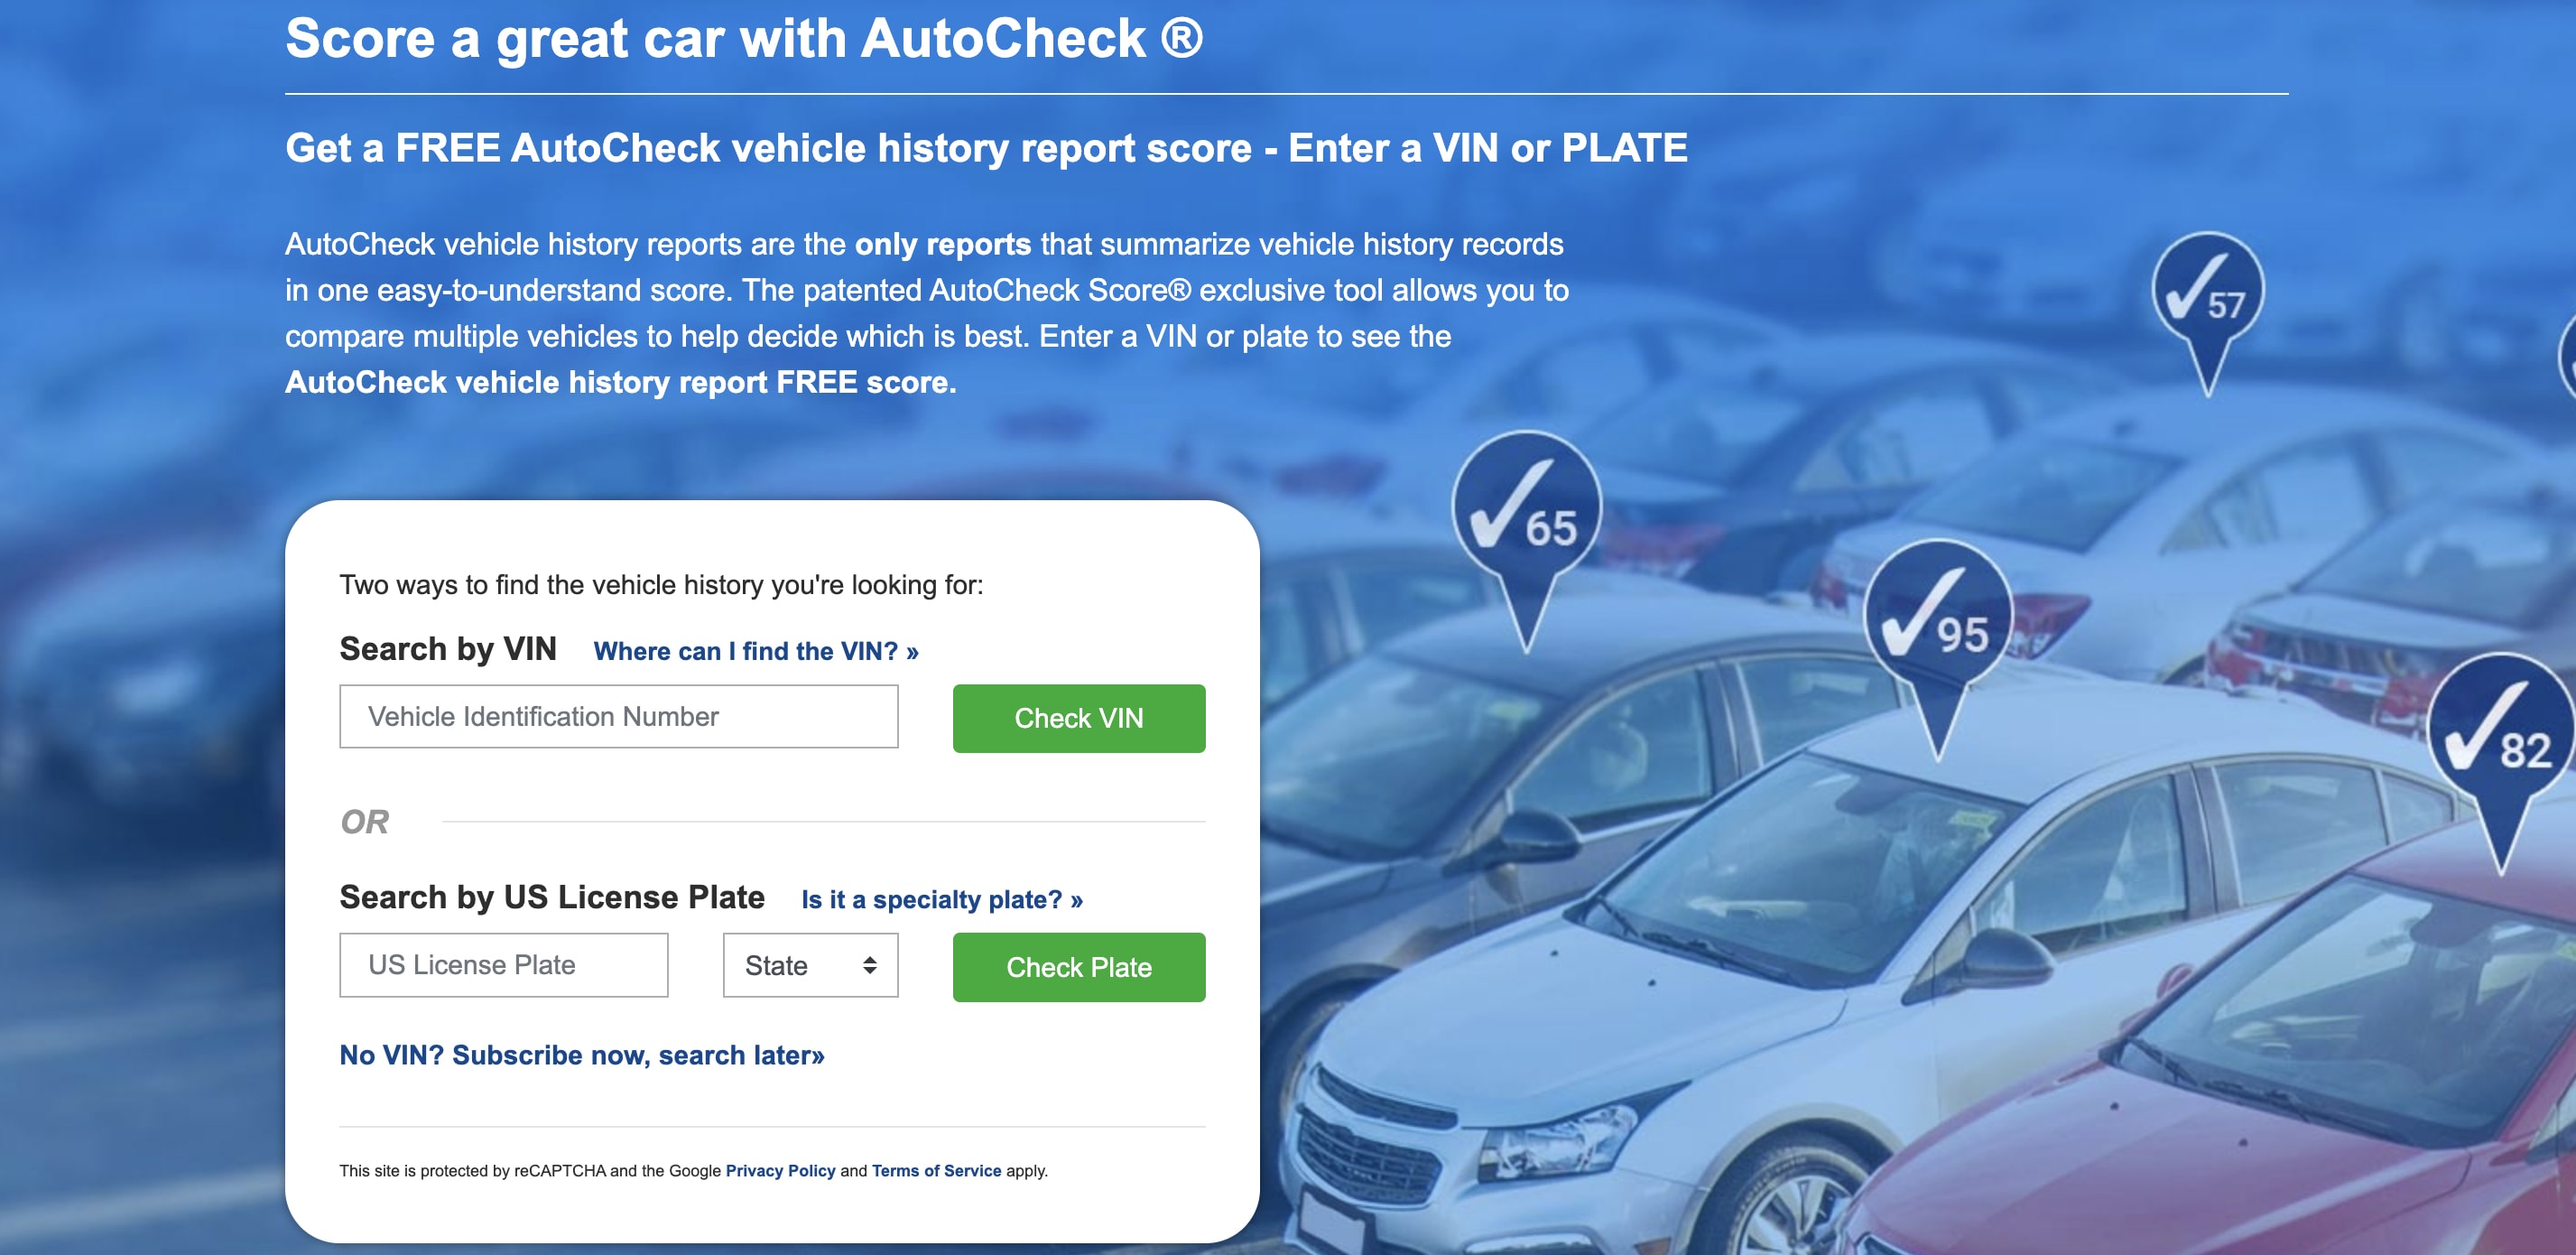
Task: Click the registered trademark symbol in the heading
Action: coord(1182,38)
